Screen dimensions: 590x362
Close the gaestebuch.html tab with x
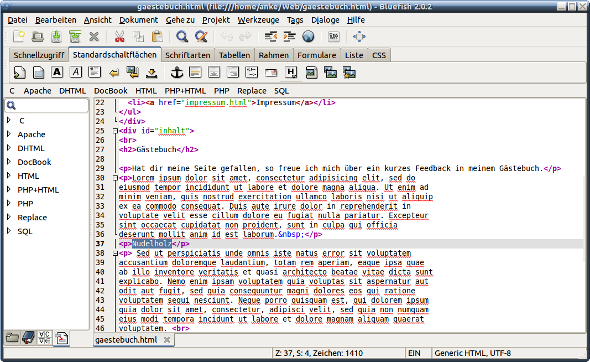[167, 340]
